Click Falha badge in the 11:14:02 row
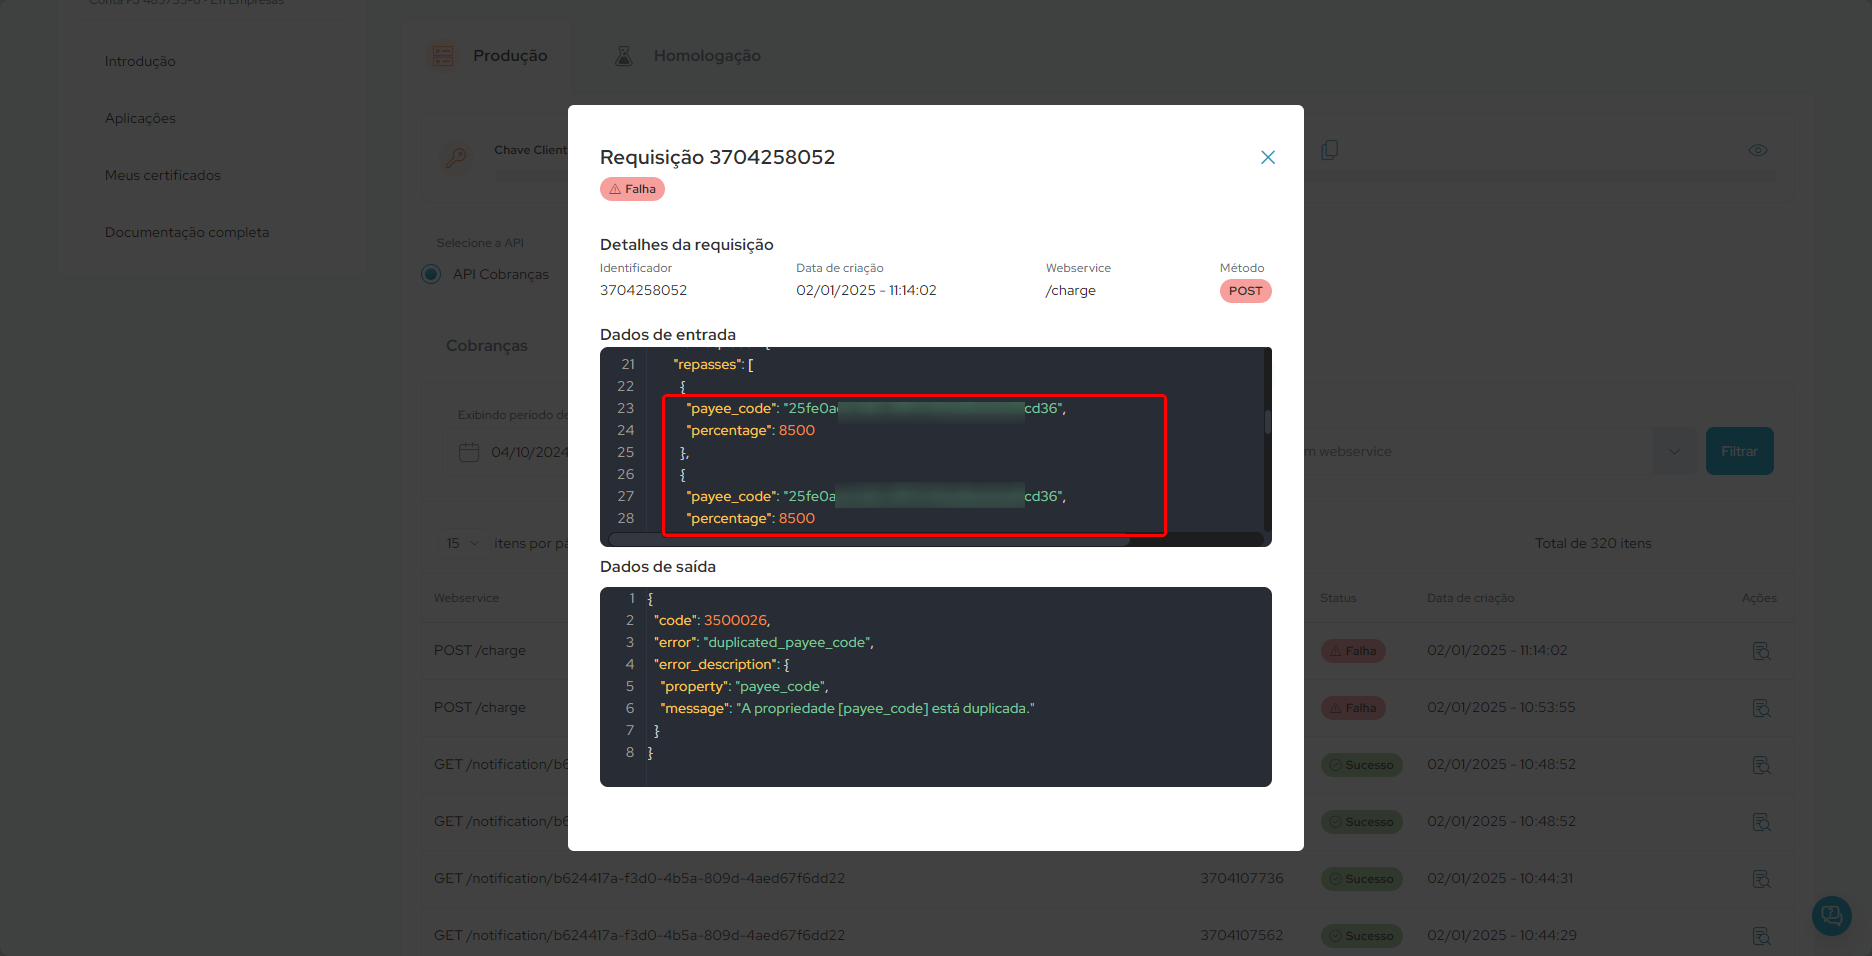This screenshot has height=956, width=1872. (x=1353, y=651)
